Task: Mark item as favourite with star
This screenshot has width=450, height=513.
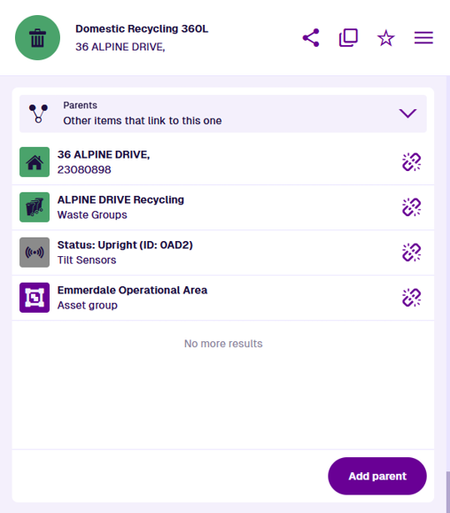Action: tap(386, 38)
